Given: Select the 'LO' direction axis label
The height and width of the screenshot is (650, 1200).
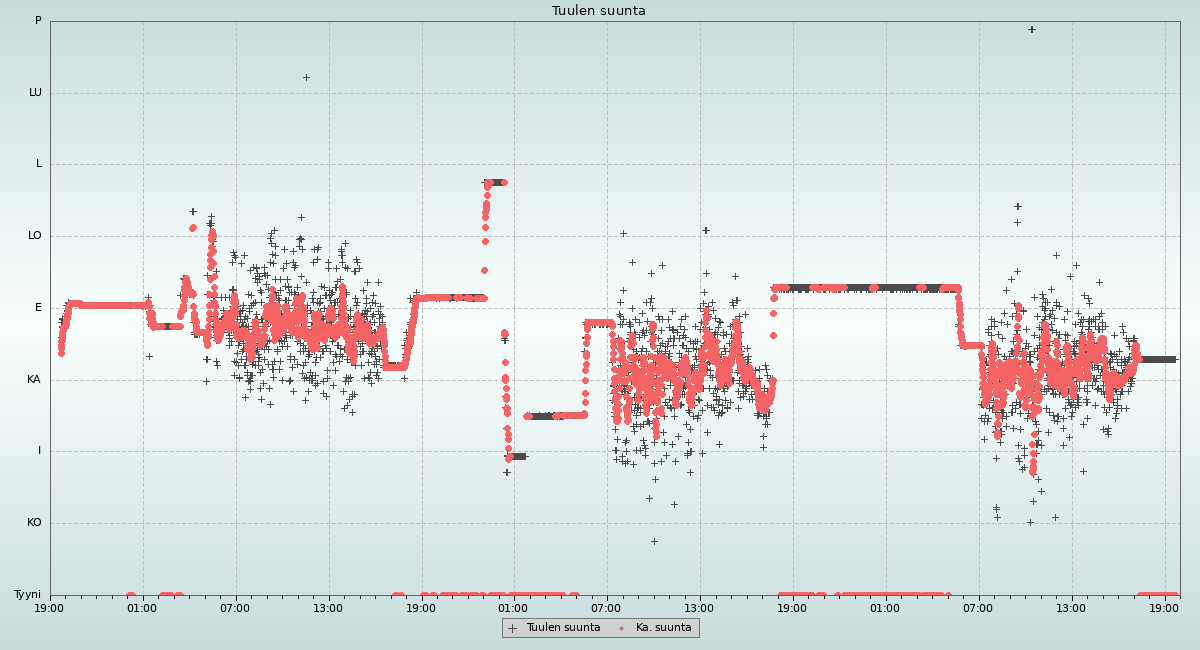Looking at the screenshot, I should [35, 236].
